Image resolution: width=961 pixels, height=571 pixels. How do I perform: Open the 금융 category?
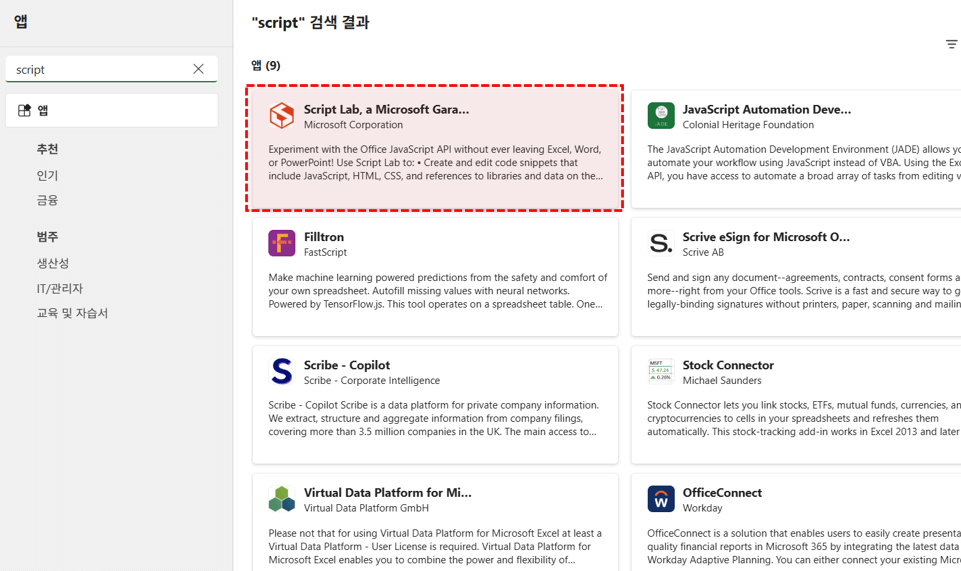[48, 200]
